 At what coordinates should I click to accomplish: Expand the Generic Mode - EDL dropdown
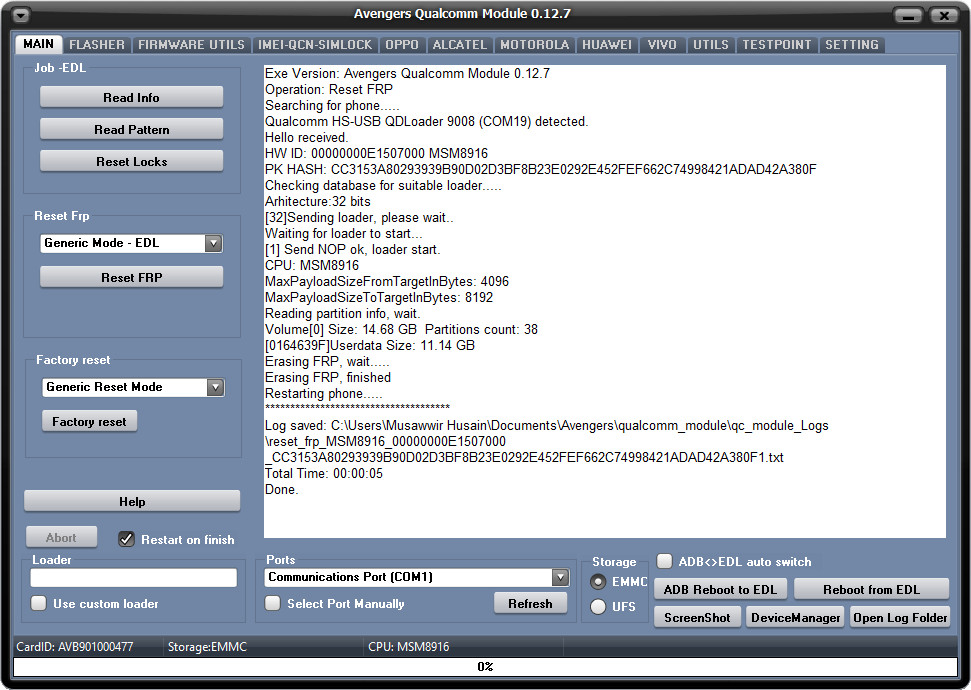[213, 243]
